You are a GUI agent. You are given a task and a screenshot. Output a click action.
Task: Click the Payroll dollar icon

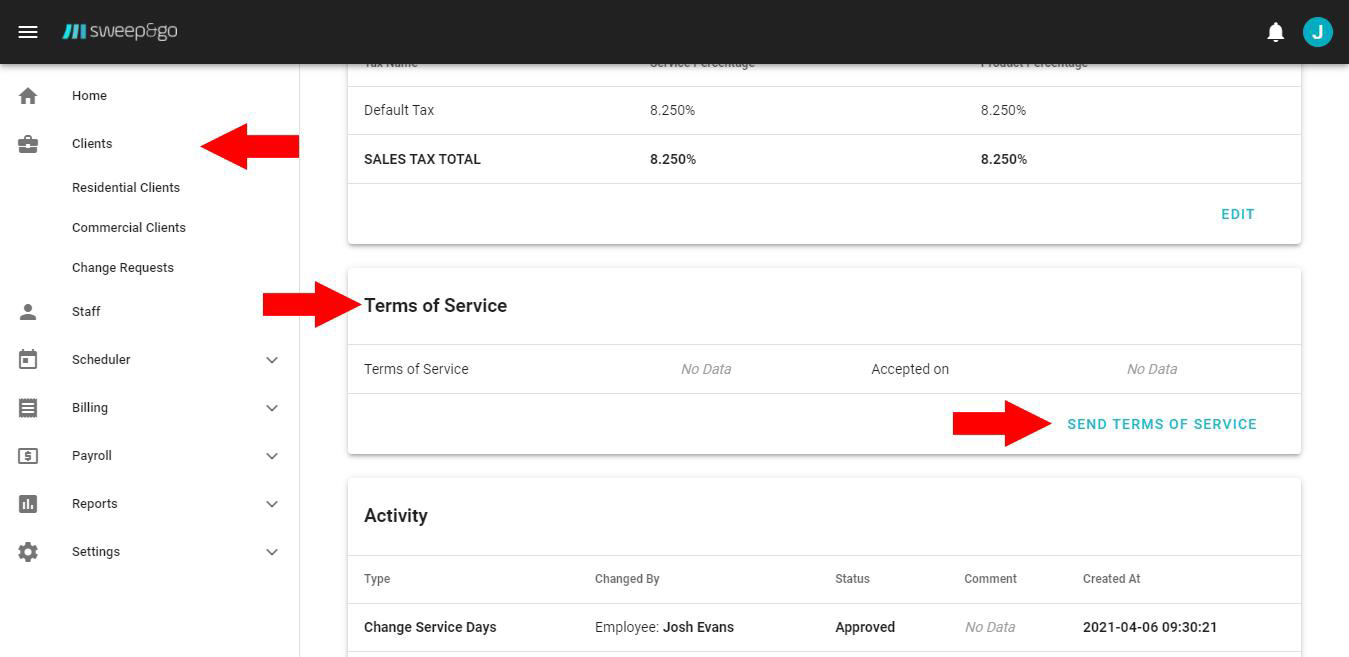[28, 456]
